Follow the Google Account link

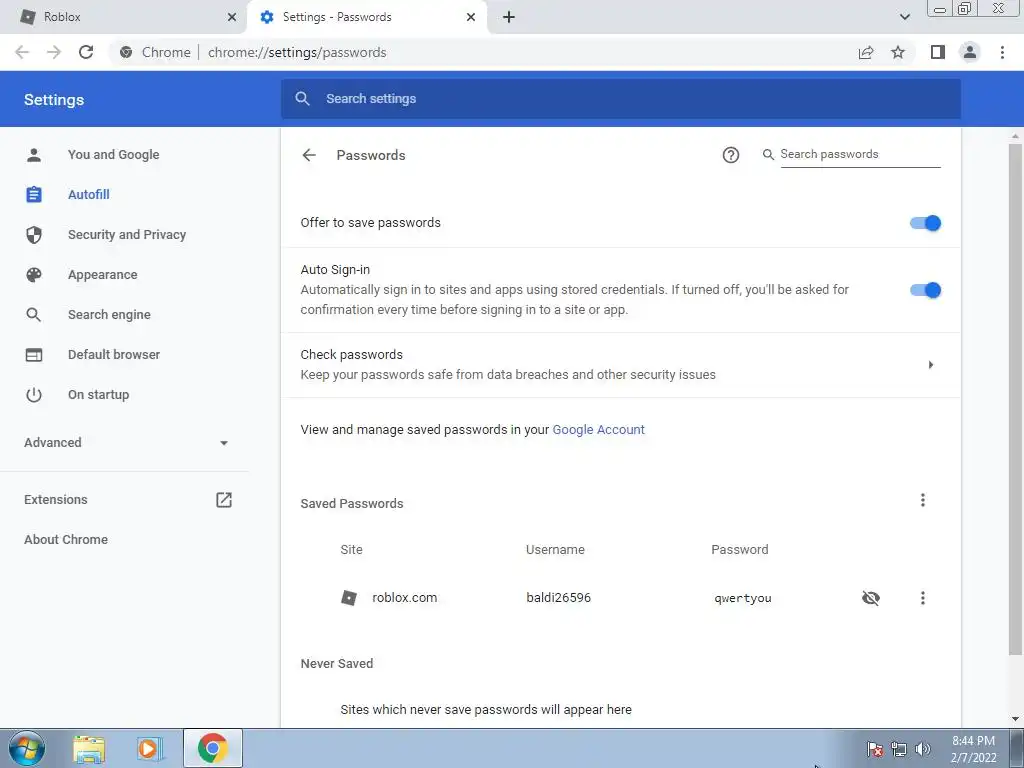click(x=598, y=430)
